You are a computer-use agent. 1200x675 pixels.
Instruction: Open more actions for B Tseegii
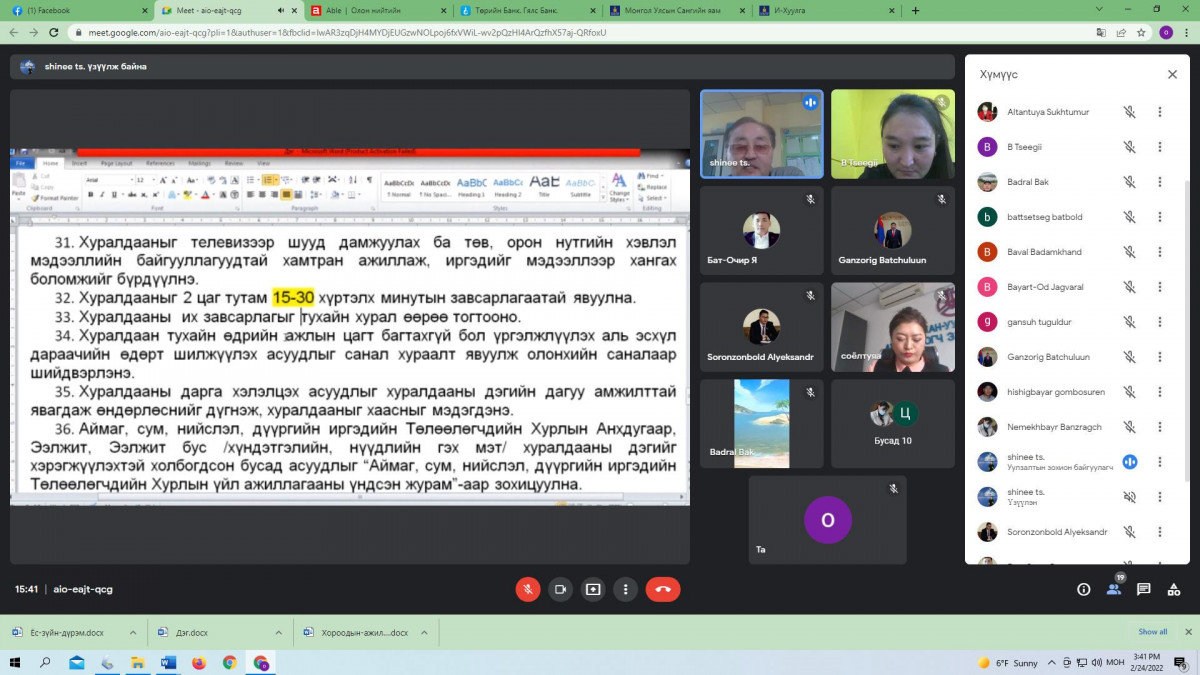tap(1160, 147)
